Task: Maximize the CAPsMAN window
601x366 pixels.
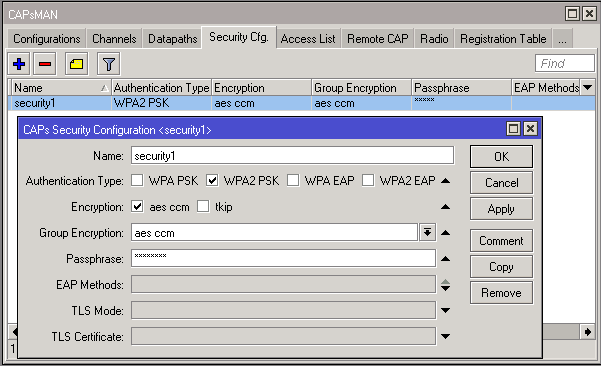Action: click(x=573, y=14)
